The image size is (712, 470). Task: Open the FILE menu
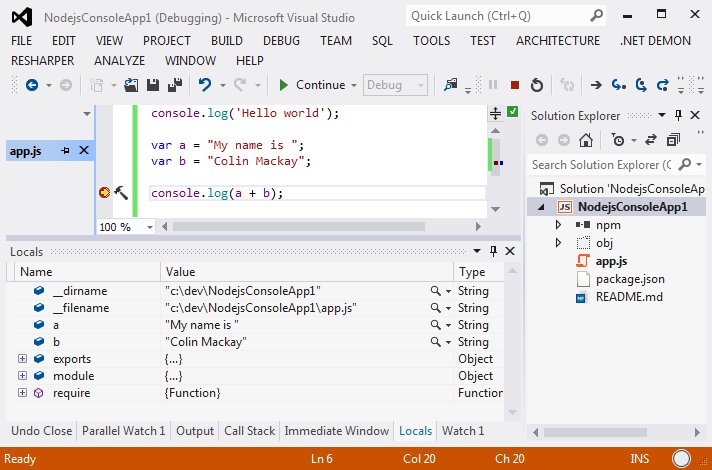coord(21,41)
